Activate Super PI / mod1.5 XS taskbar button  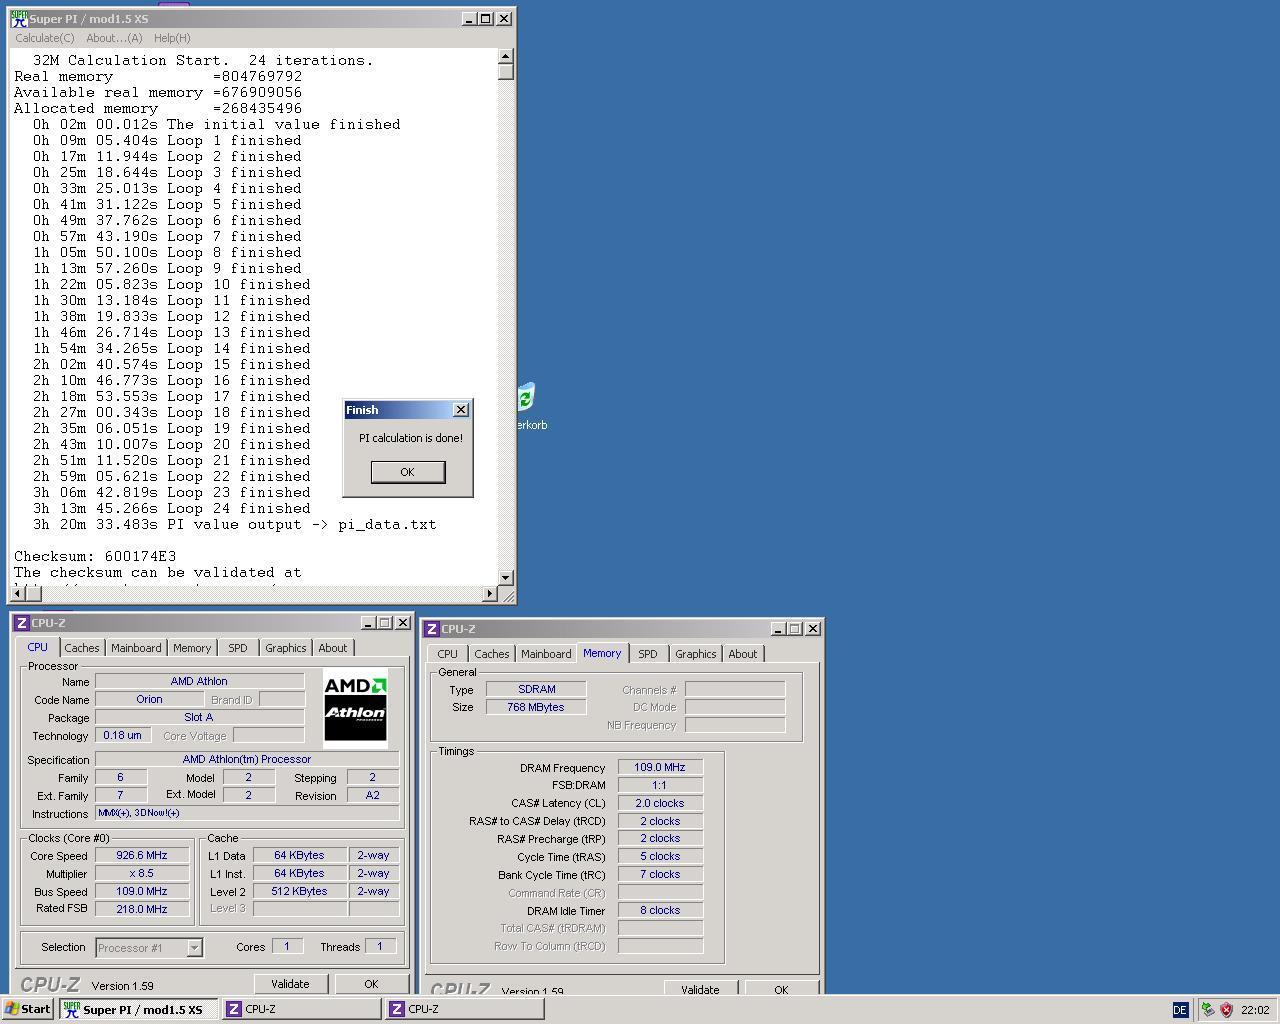point(138,1009)
